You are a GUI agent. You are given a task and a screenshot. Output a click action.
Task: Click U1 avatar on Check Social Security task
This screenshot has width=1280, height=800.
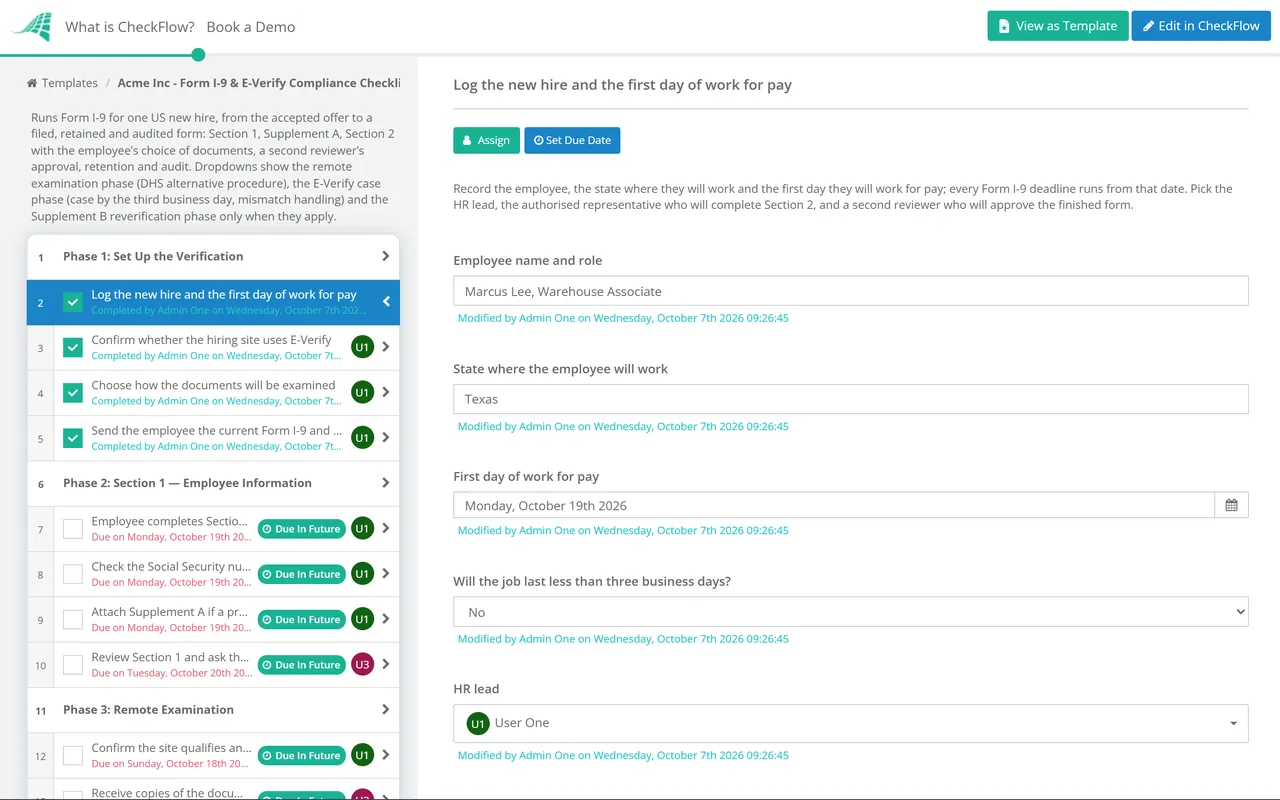pos(362,574)
